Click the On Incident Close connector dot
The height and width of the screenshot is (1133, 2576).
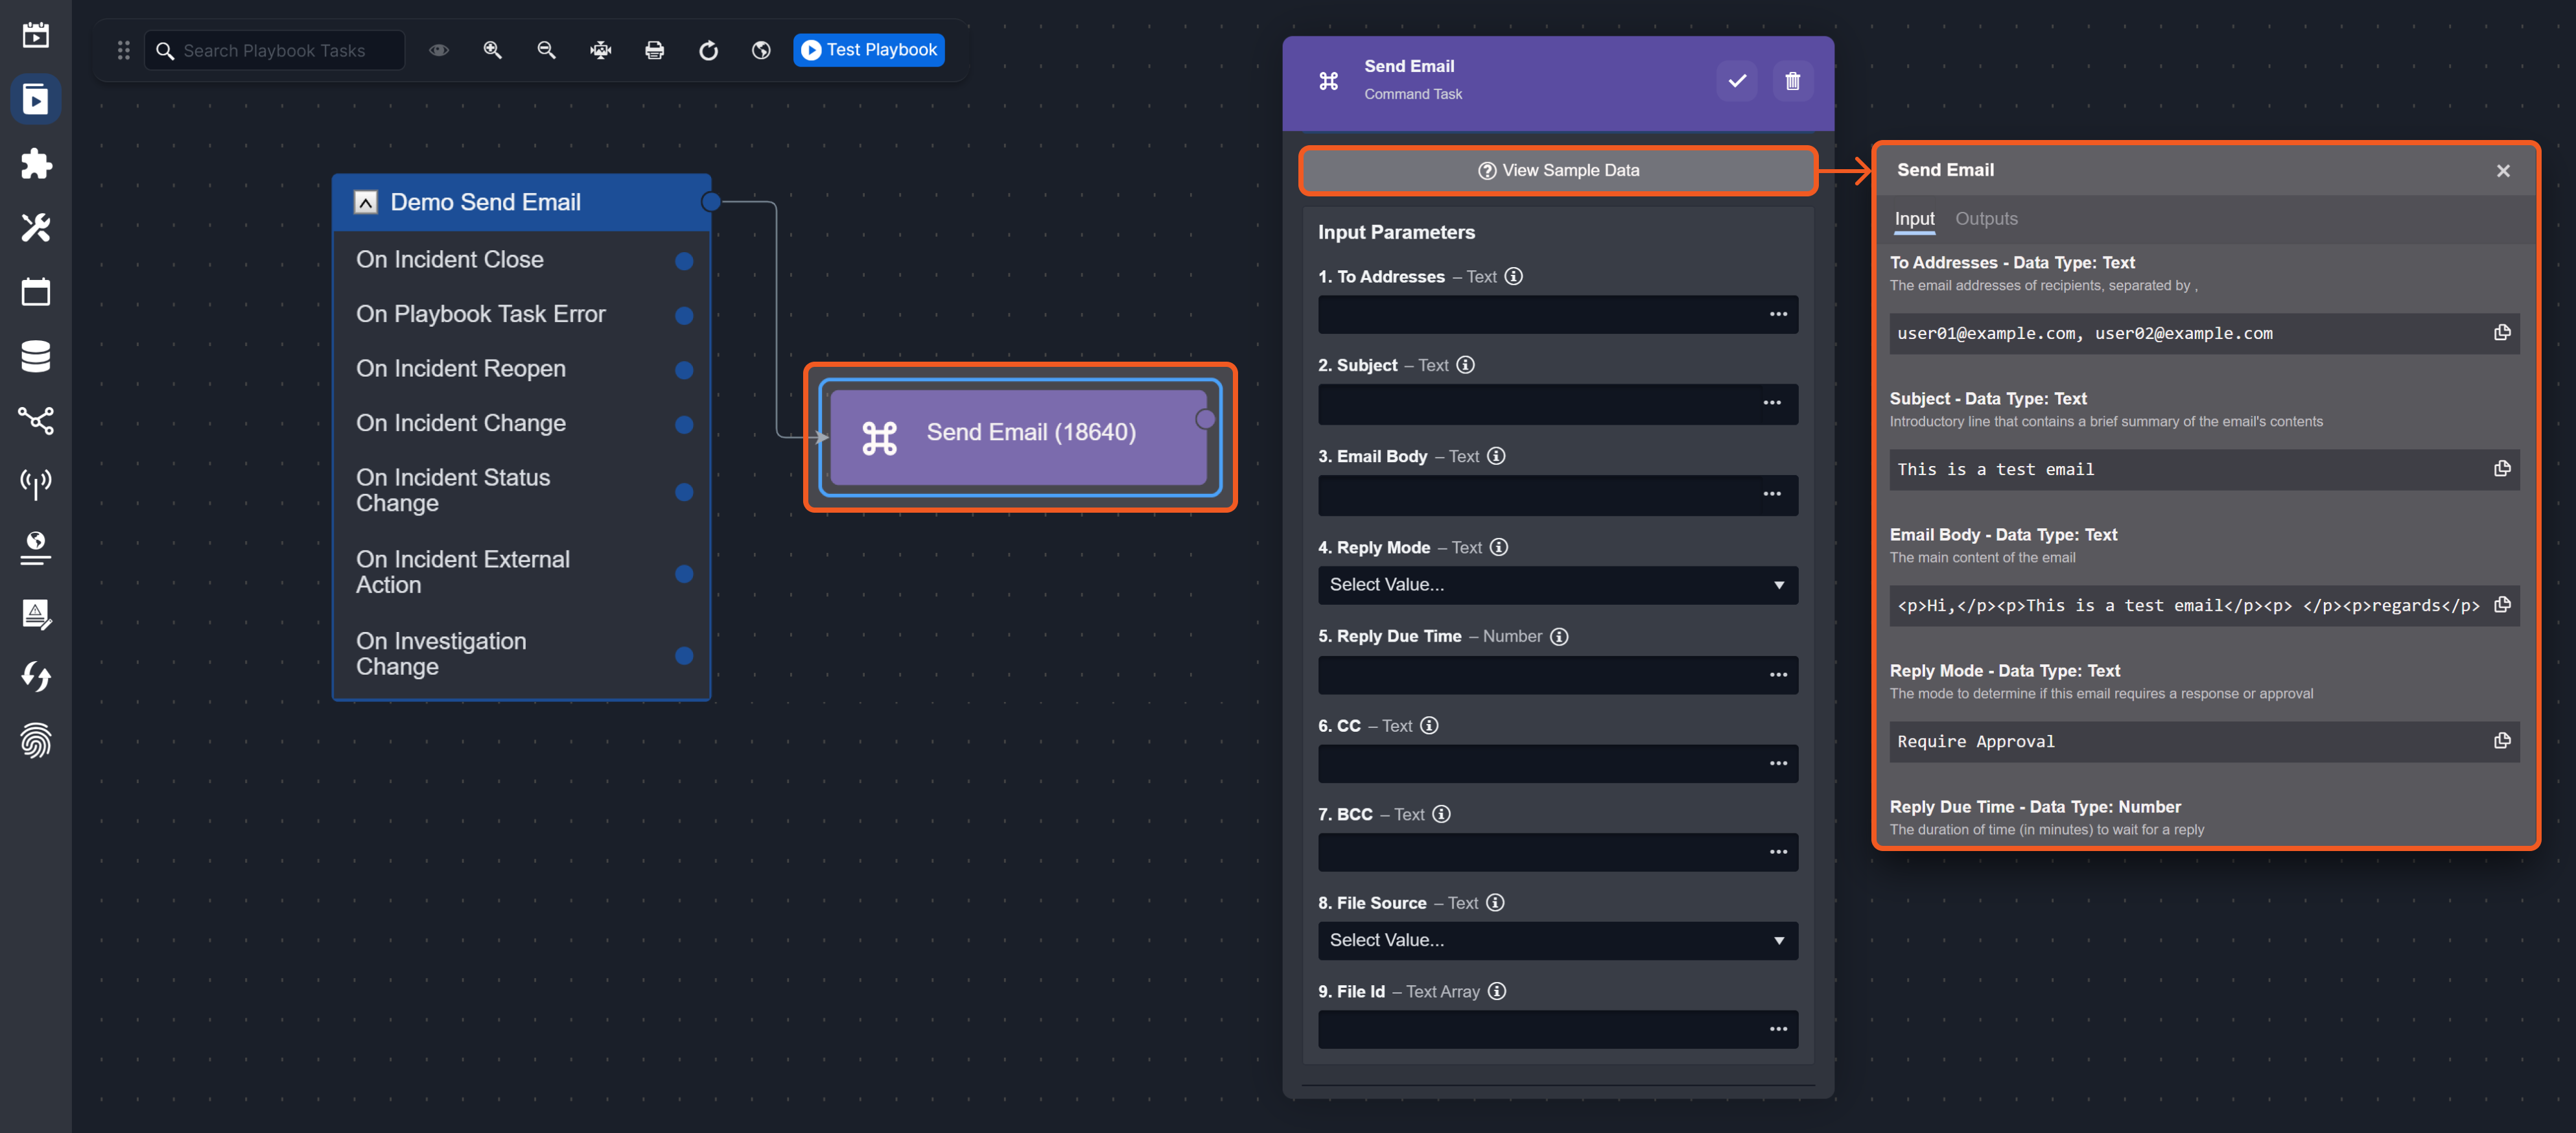click(684, 261)
